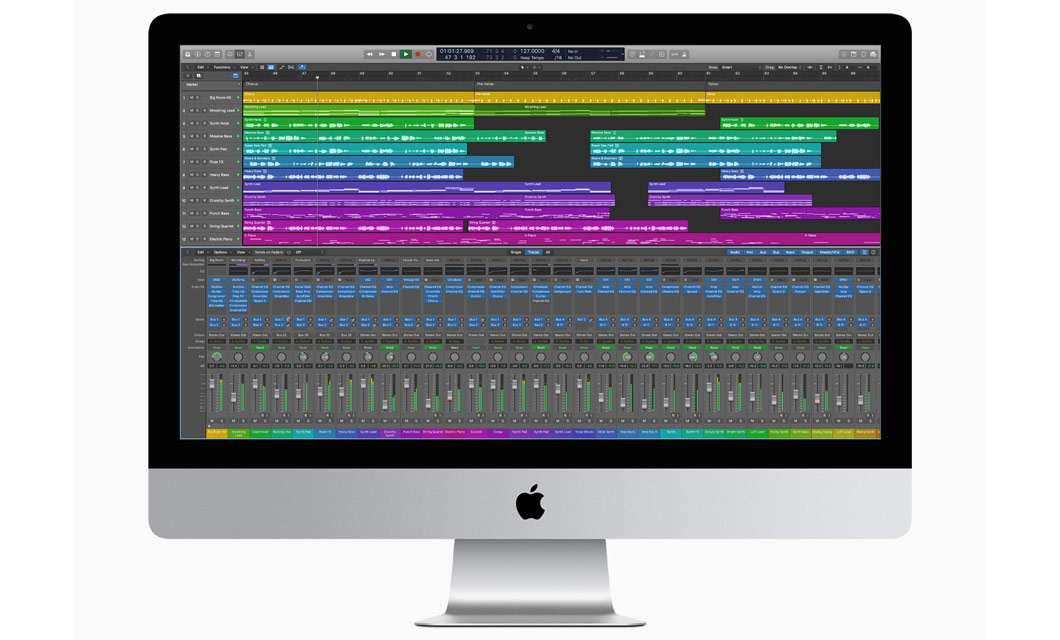
Task: Show the Toolbar using its control bar icon
Action: point(217,54)
